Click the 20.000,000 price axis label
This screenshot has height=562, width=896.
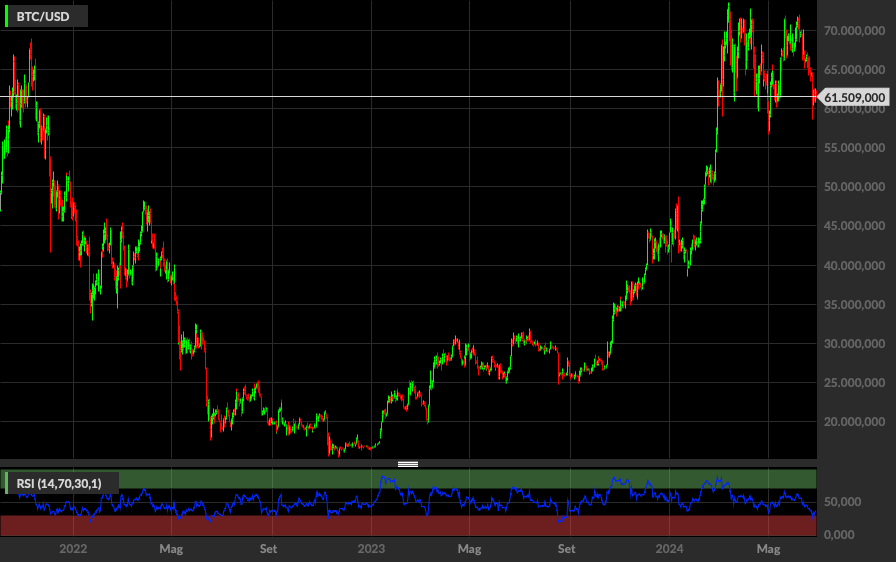(x=854, y=422)
